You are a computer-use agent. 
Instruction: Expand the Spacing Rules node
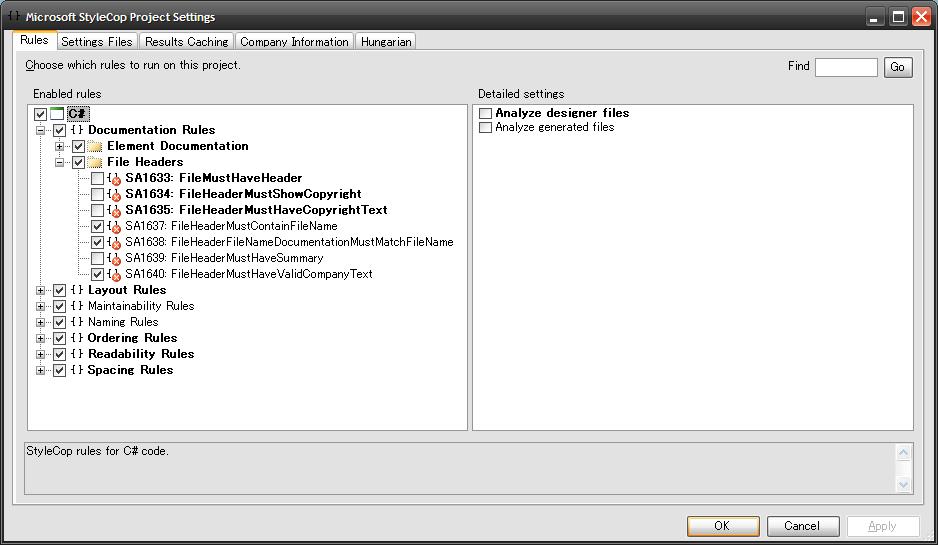(x=40, y=370)
